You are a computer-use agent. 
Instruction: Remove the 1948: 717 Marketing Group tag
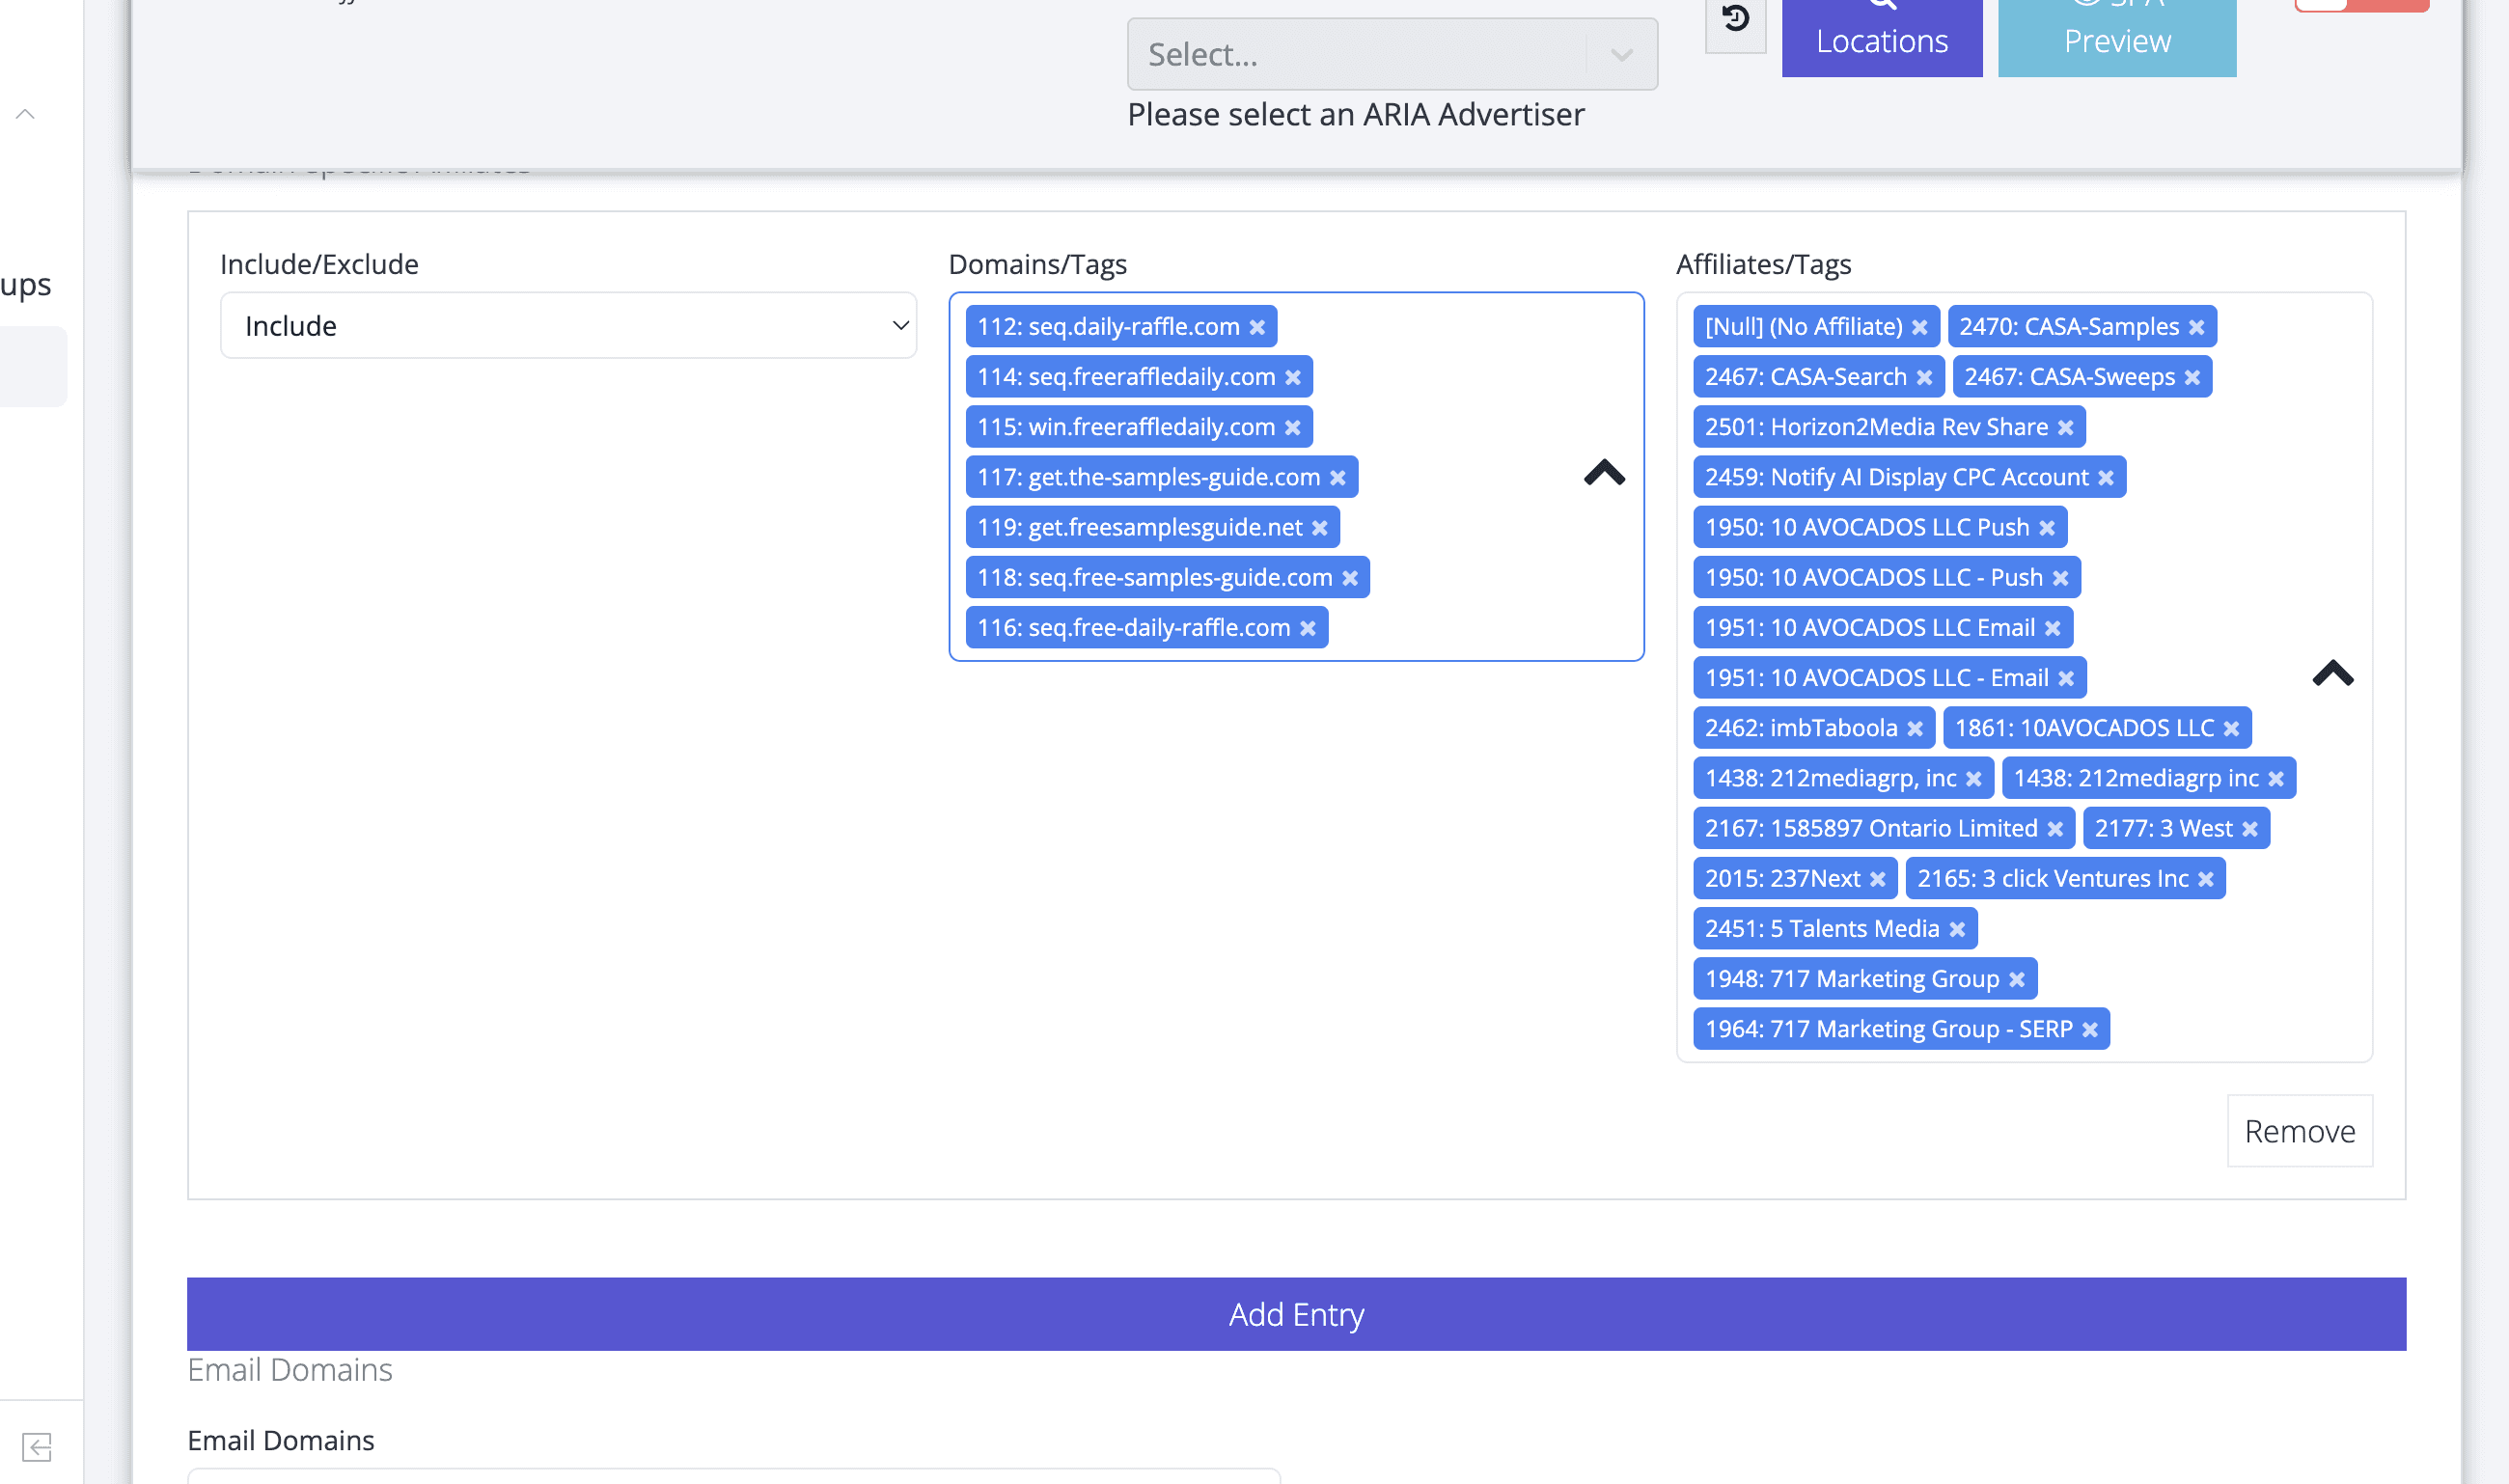tap(2017, 979)
